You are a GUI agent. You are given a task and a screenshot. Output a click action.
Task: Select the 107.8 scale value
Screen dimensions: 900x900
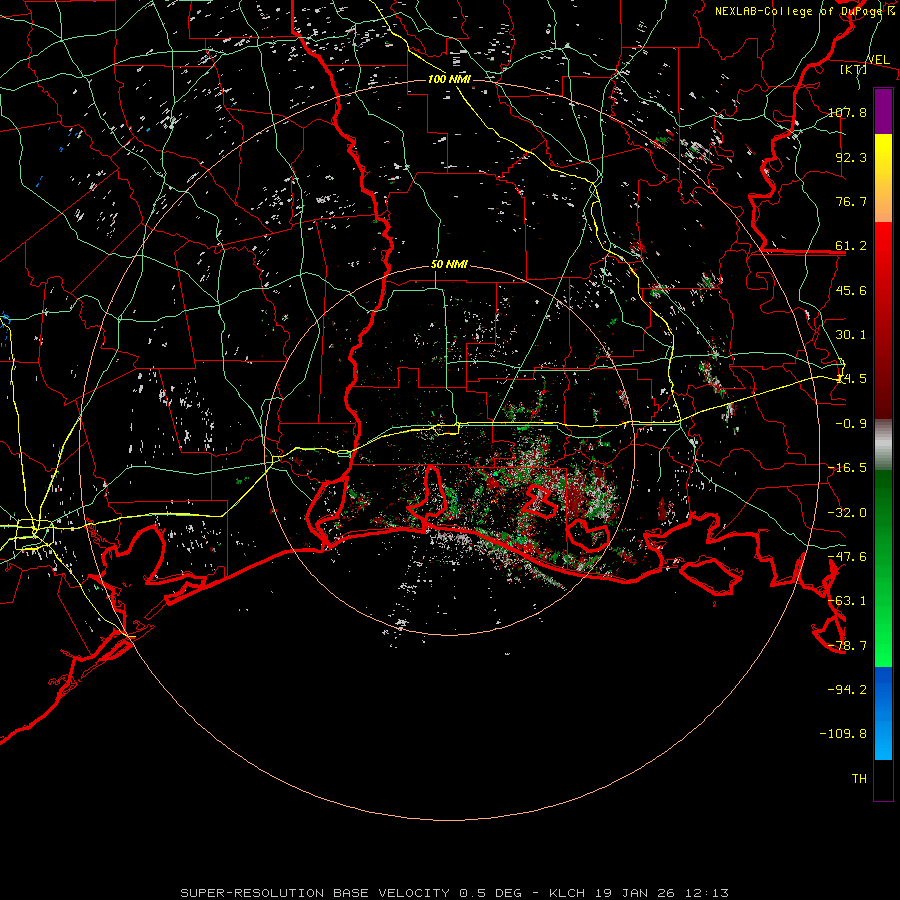coord(847,112)
